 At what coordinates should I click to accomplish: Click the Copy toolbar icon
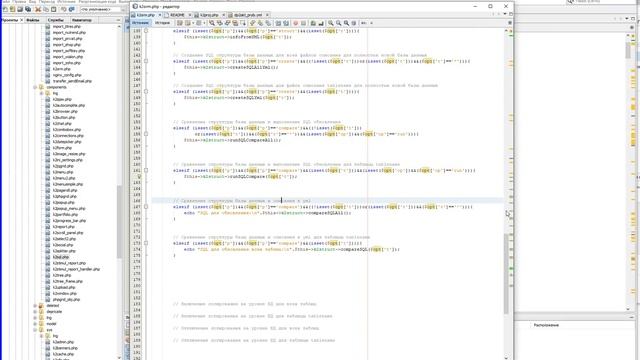[x=46, y=9]
